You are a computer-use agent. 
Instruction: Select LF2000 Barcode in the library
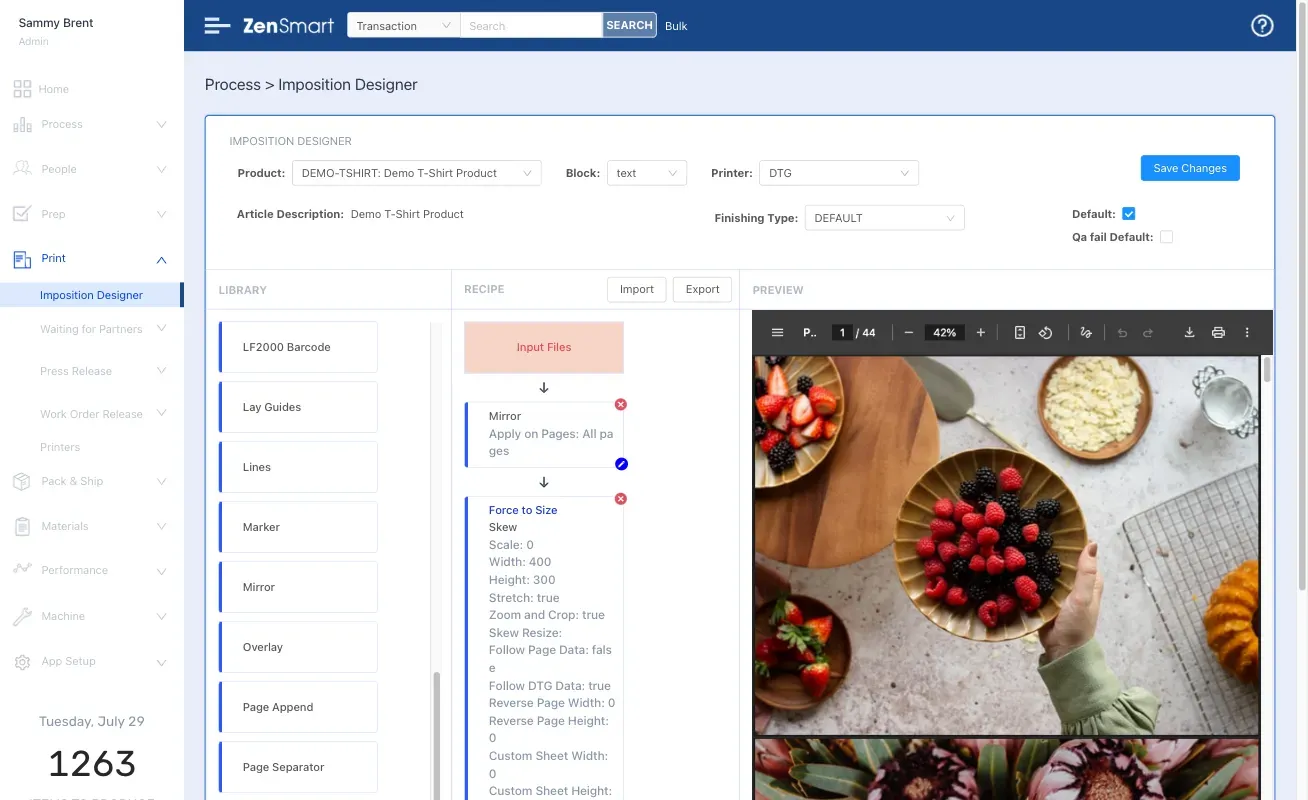[298, 347]
